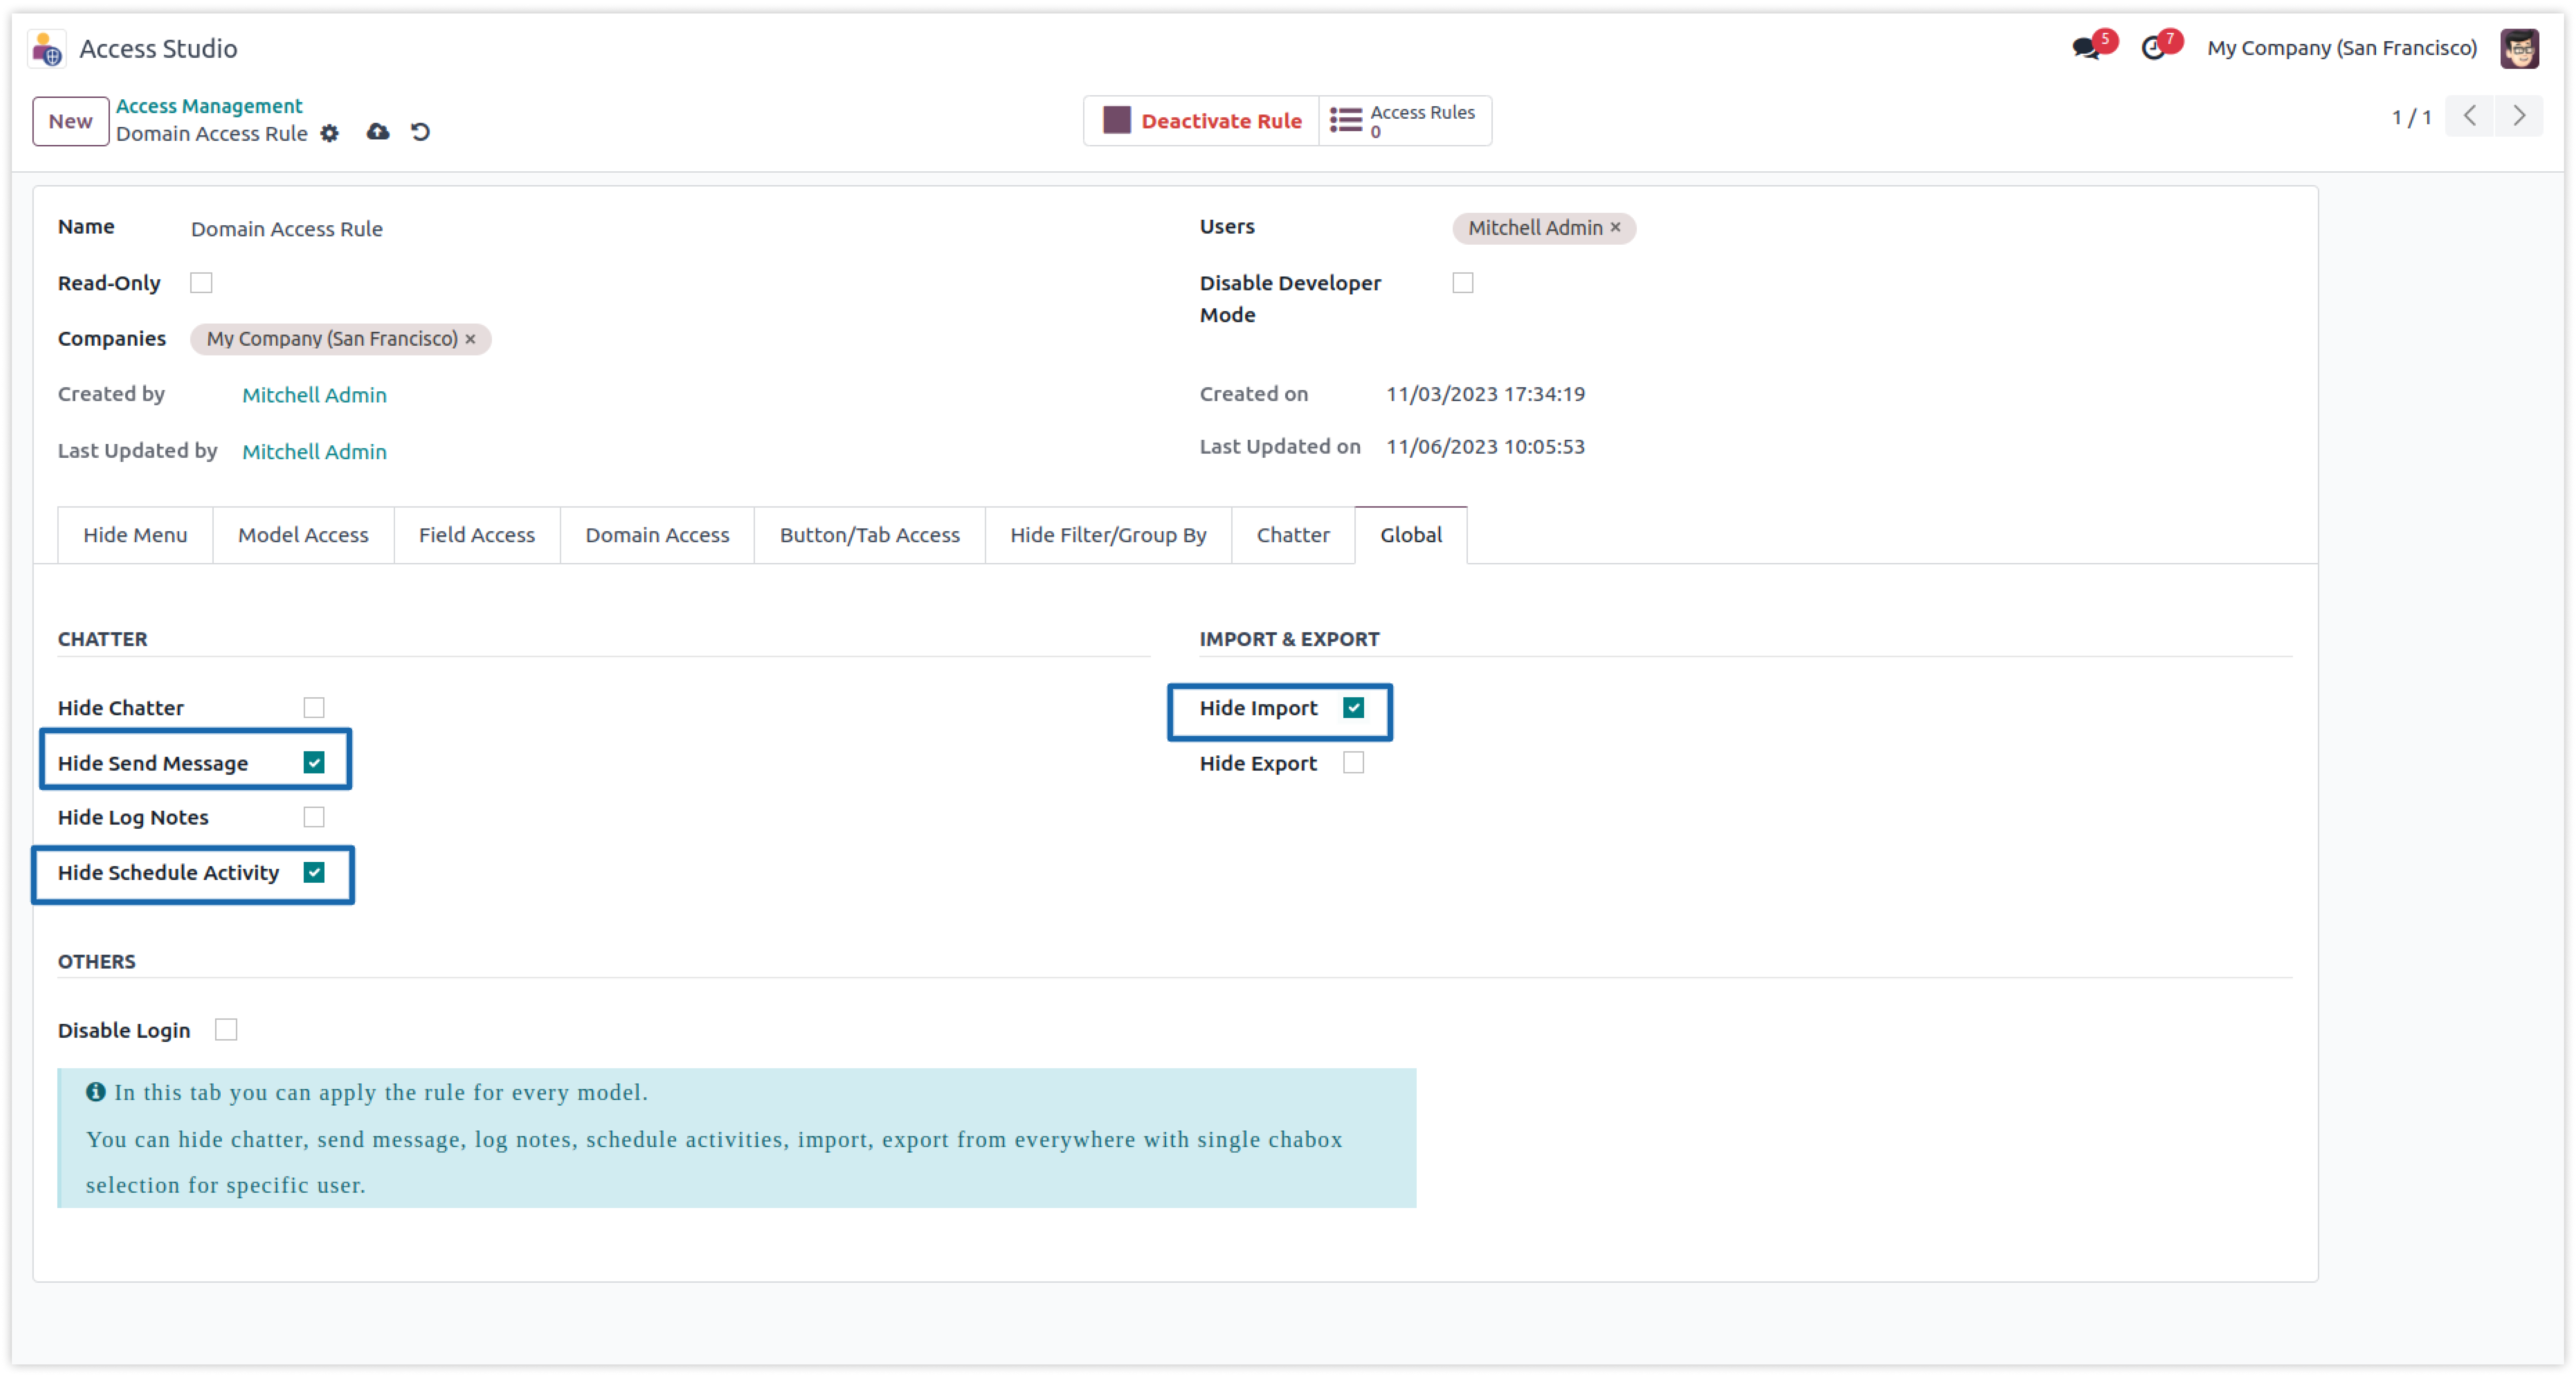Screen dimensions: 2576x1375
Task: Switch to the Model Access tab
Action: click(303, 535)
